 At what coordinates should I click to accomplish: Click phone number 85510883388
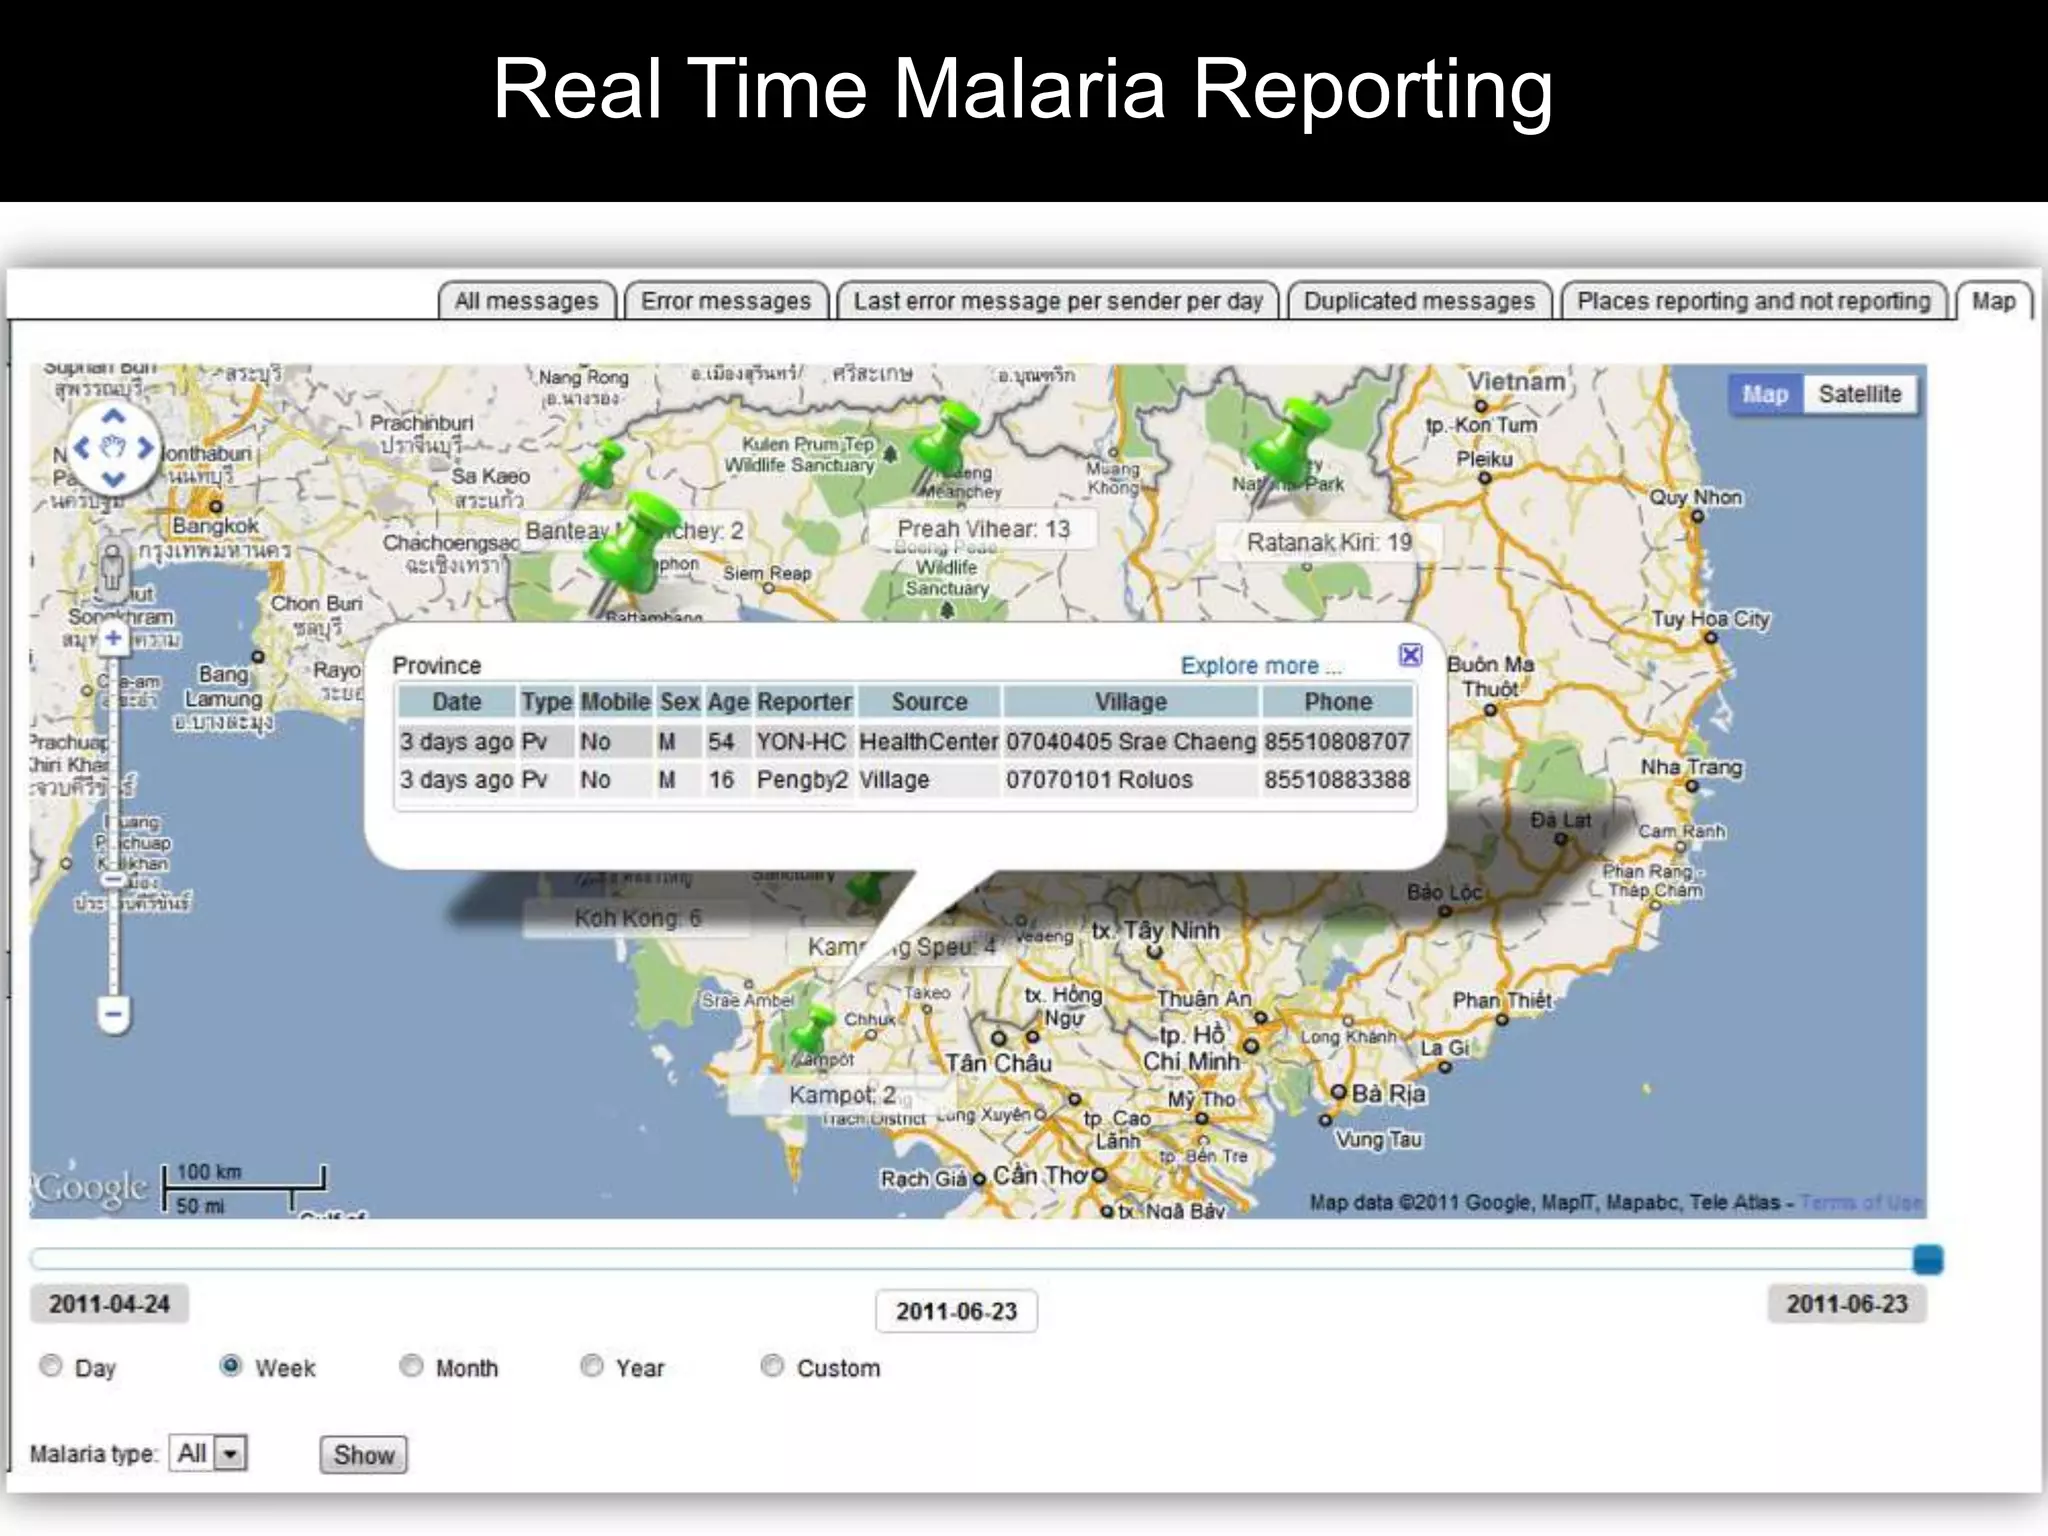(x=1337, y=780)
